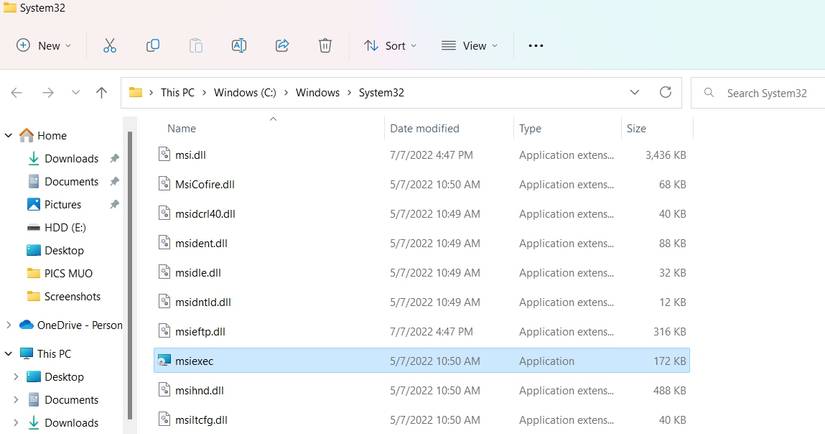The height and width of the screenshot is (434, 825).
Task: Click pin icon next to Pictures
Action: click(x=114, y=204)
